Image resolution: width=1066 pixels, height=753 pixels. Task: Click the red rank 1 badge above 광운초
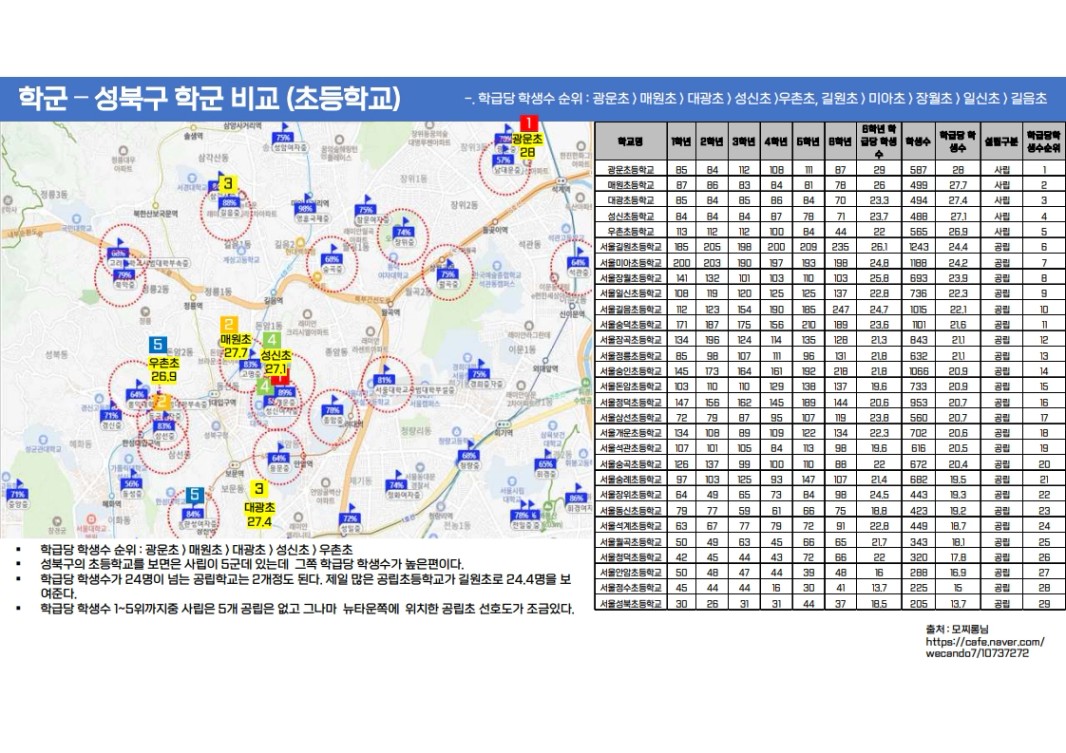528,124
